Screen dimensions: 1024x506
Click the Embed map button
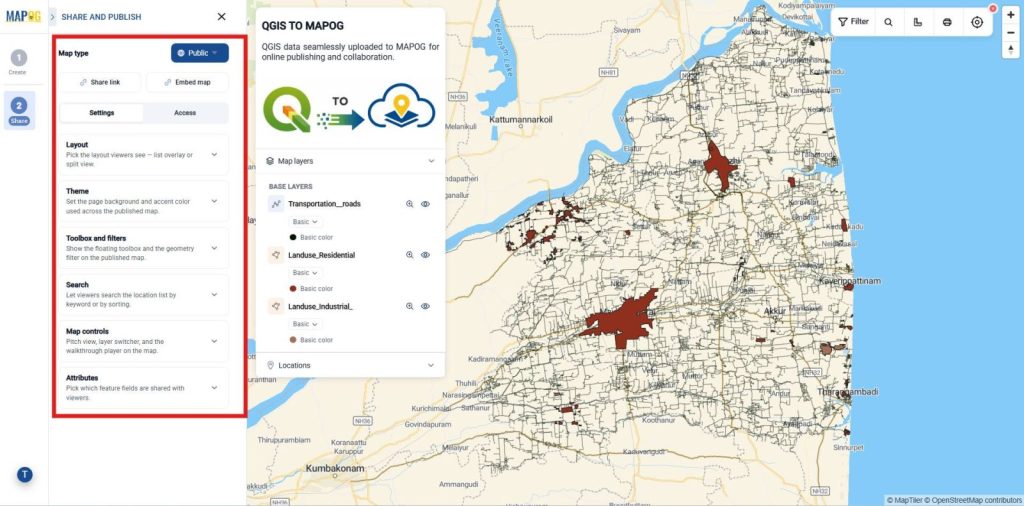pos(187,82)
